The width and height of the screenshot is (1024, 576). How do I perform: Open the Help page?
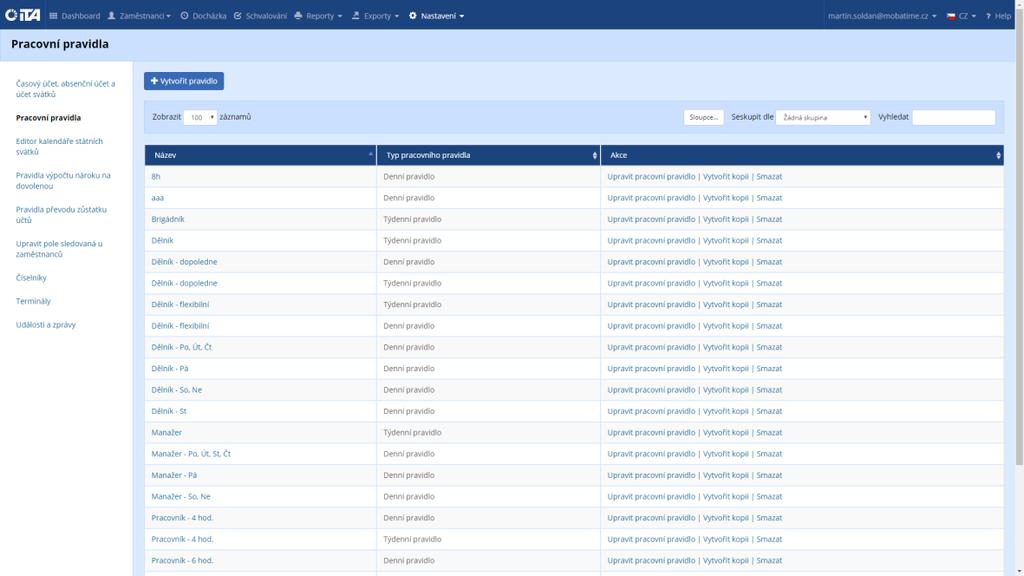(998, 16)
